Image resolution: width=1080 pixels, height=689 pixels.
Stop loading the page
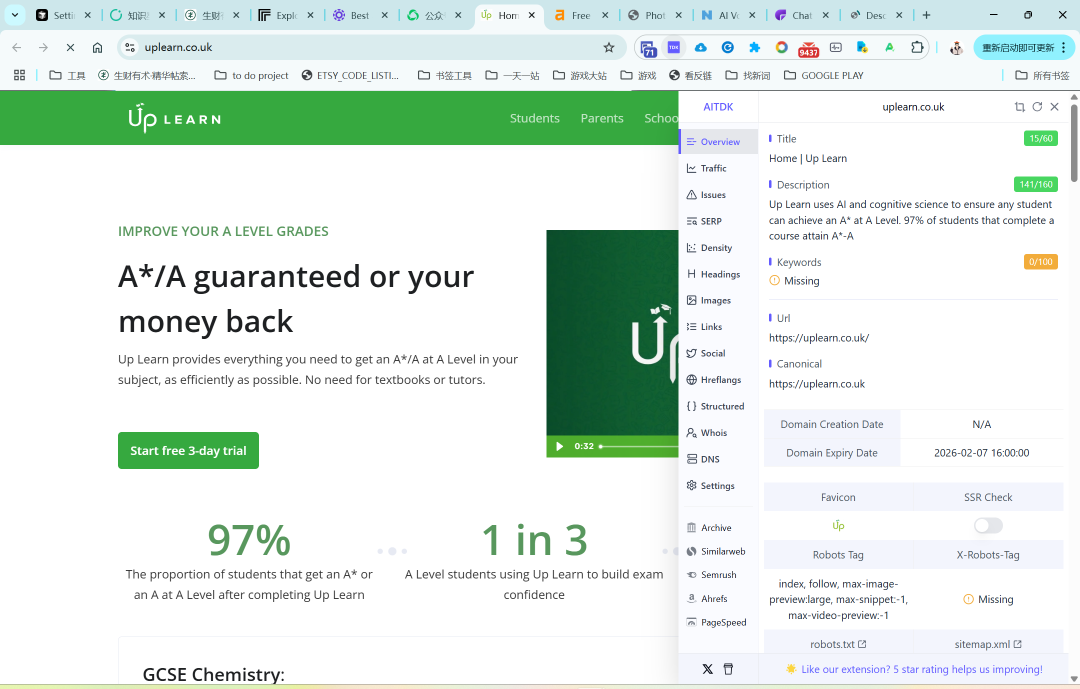point(70,48)
